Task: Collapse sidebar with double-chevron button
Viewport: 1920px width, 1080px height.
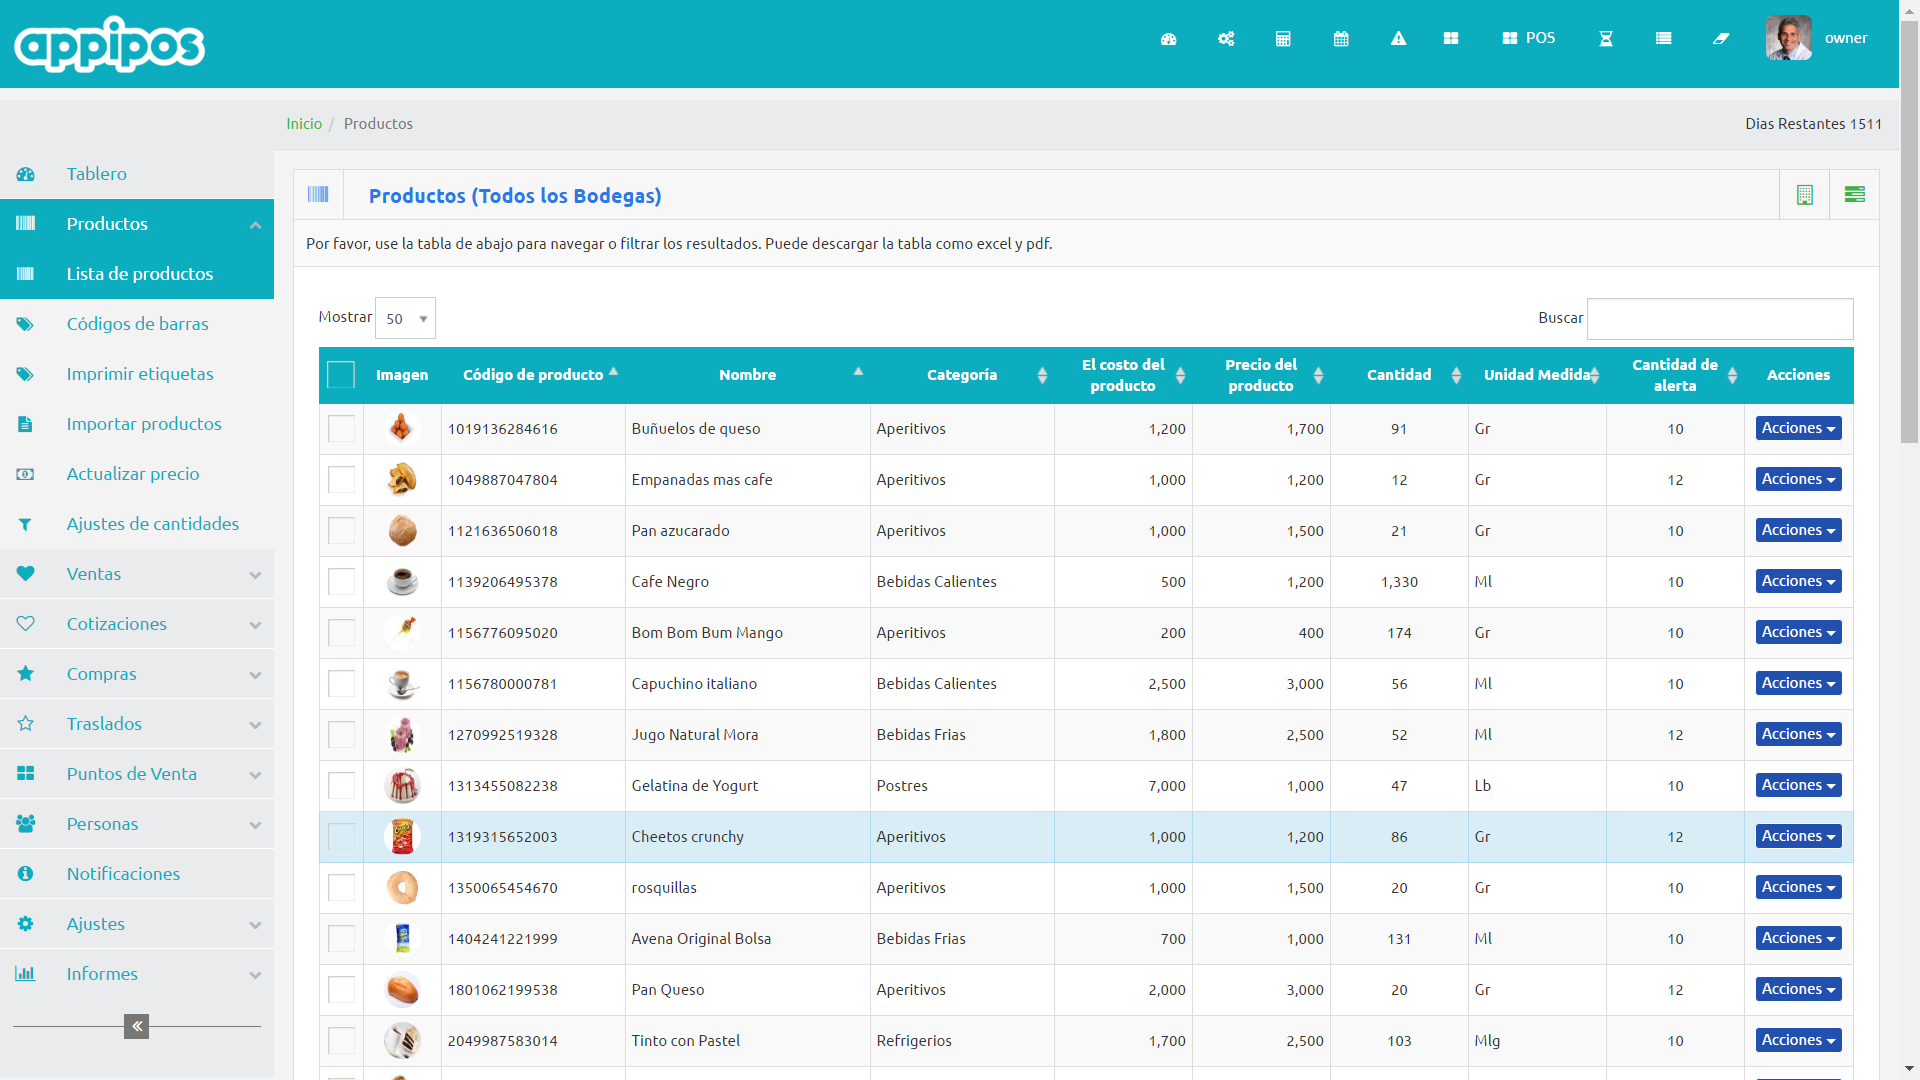Action: (137, 1026)
